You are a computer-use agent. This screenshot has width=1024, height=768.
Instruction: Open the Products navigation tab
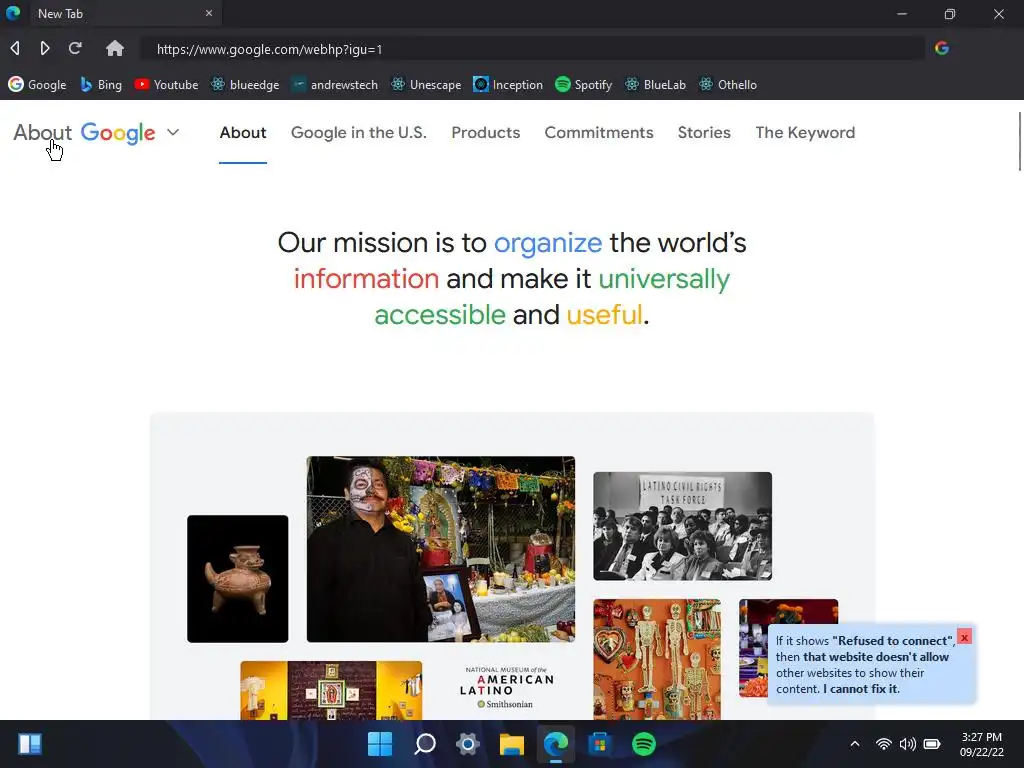coord(485,133)
